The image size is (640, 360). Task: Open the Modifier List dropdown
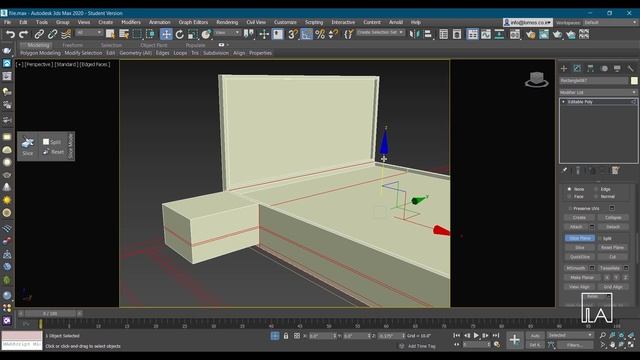click(x=598, y=92)
